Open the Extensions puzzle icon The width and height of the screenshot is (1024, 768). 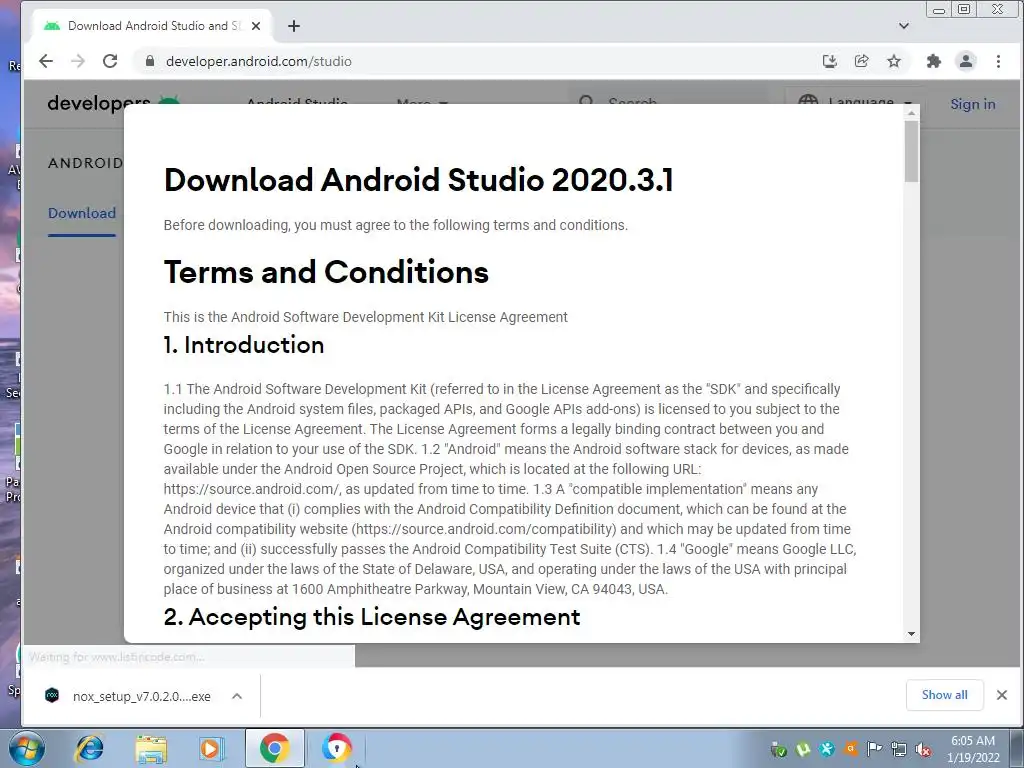(x=934, y=61)
